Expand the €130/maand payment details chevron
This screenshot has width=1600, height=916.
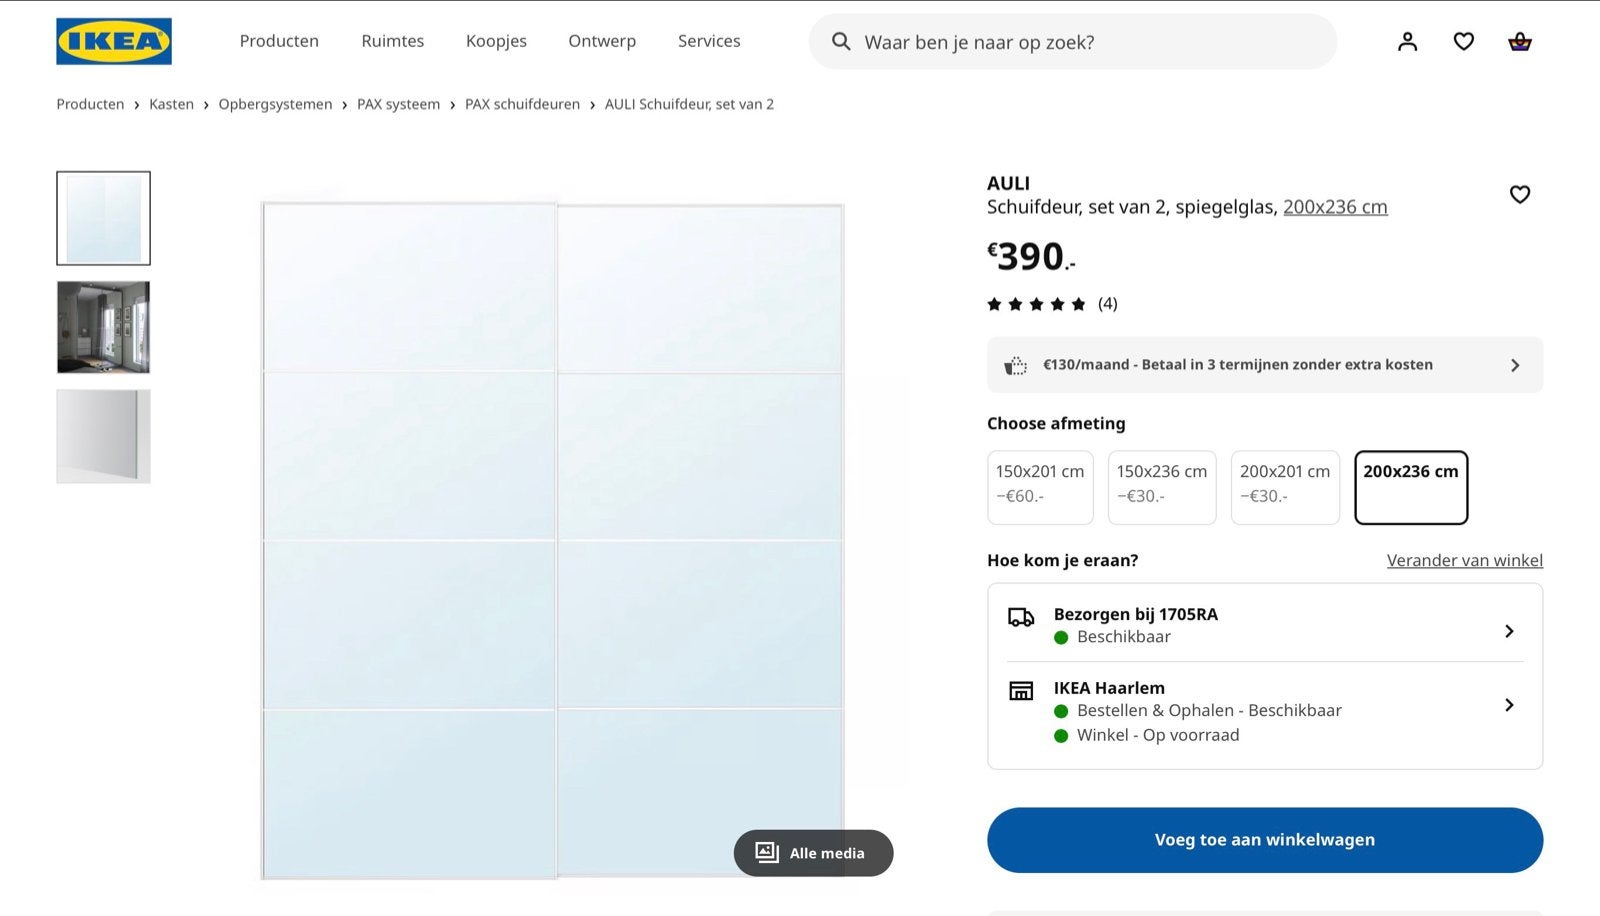pyautogui.click(x=1515, y=365)
